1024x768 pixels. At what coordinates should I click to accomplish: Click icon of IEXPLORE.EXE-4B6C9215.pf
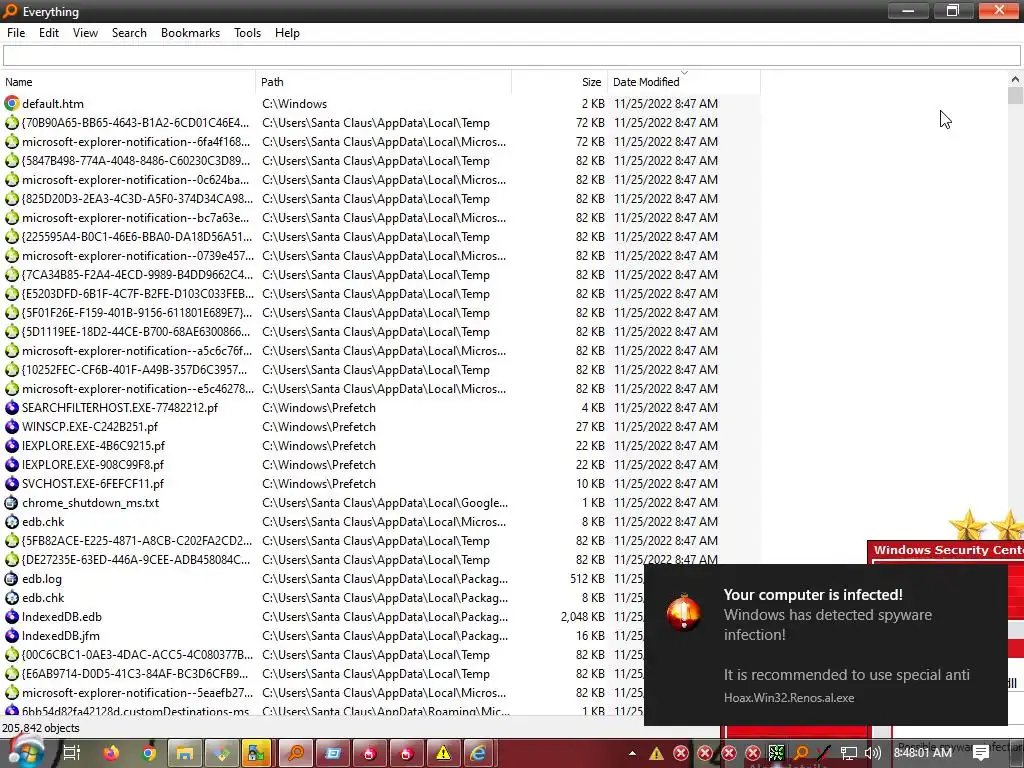pyautogui.click(x=11, y=445)
